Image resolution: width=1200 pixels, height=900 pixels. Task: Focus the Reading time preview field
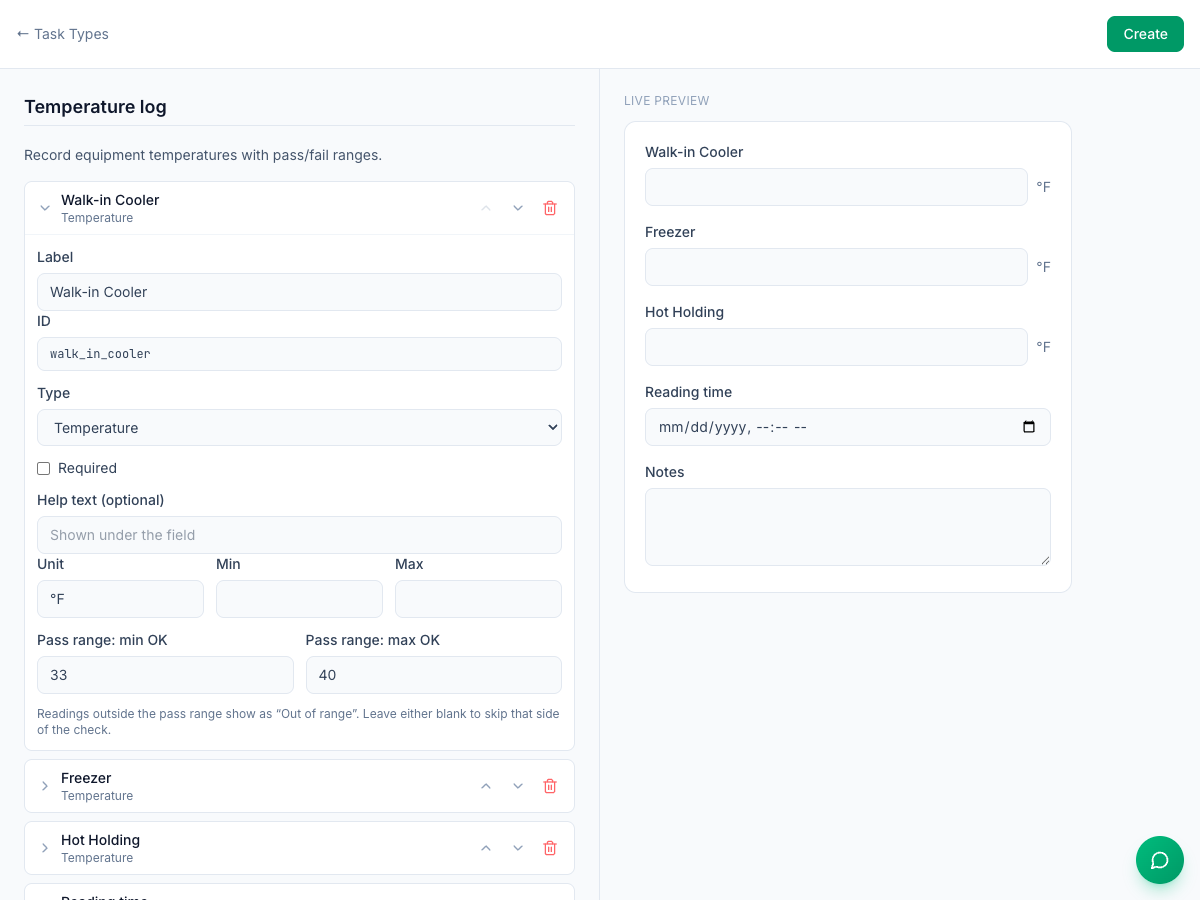pos(848,427)
